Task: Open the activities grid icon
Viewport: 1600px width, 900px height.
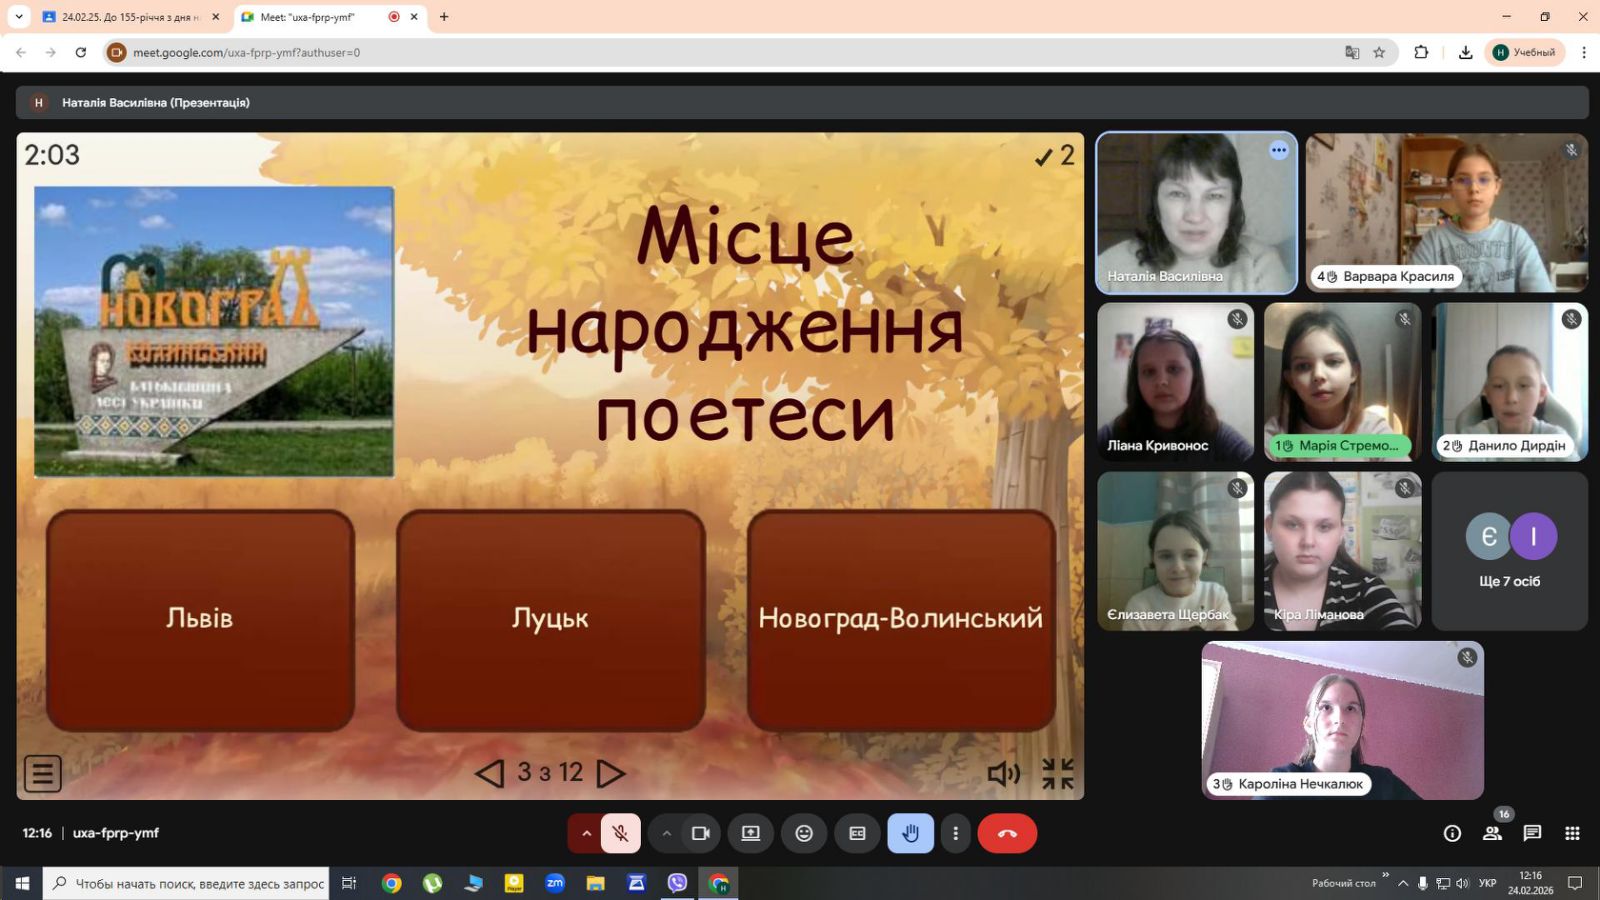Action: [1572, 833]
